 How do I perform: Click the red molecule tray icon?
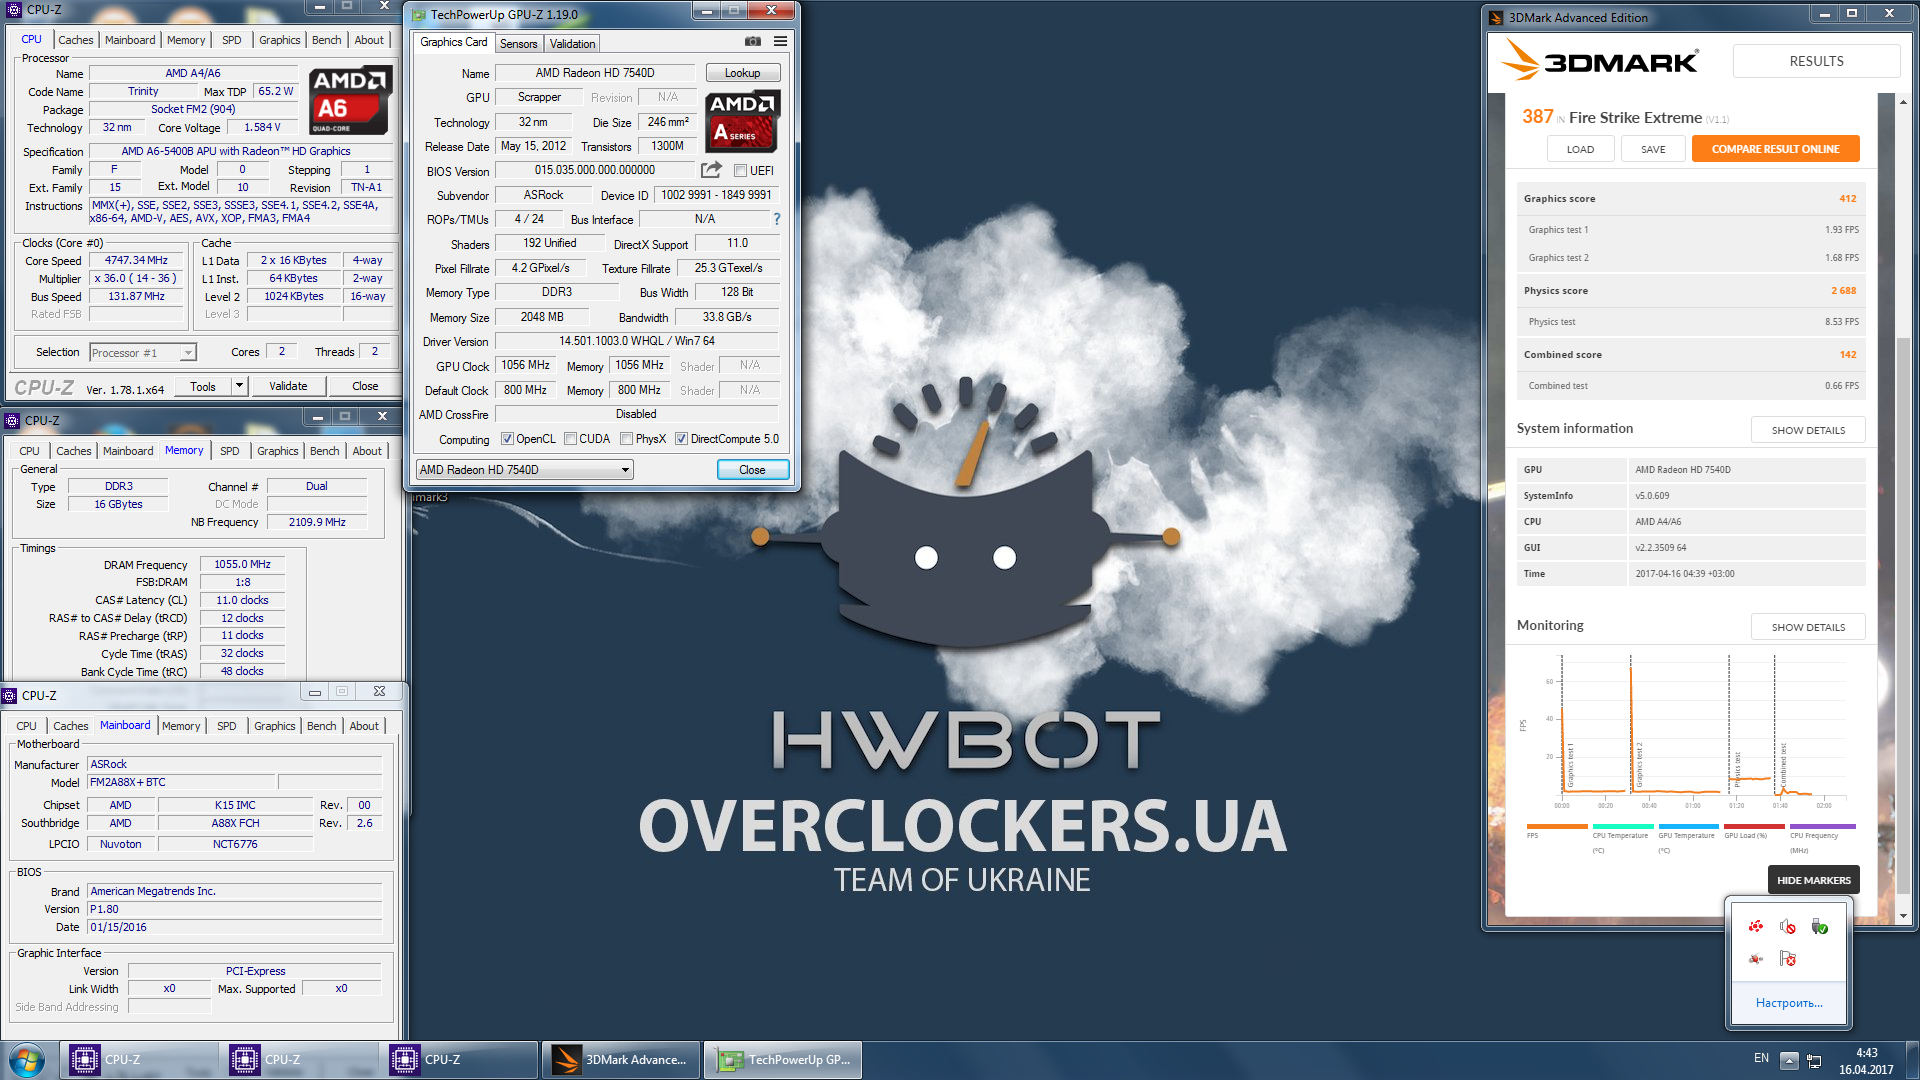pyautogui.click(x=1756, y=959)
